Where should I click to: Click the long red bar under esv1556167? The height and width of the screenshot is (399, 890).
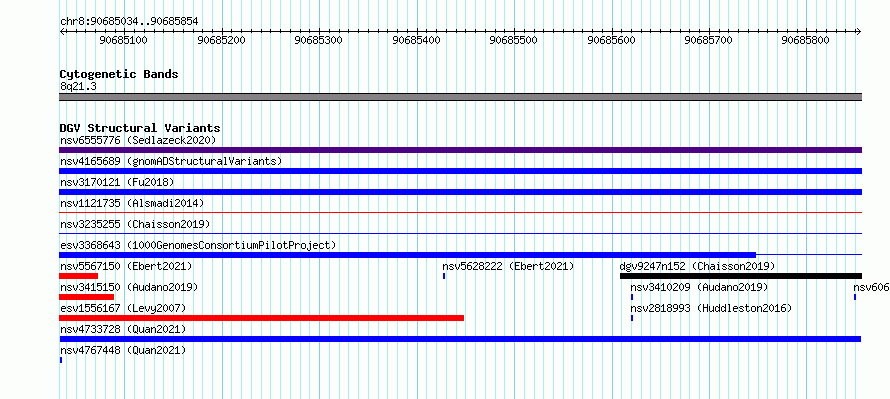(262, 318)
